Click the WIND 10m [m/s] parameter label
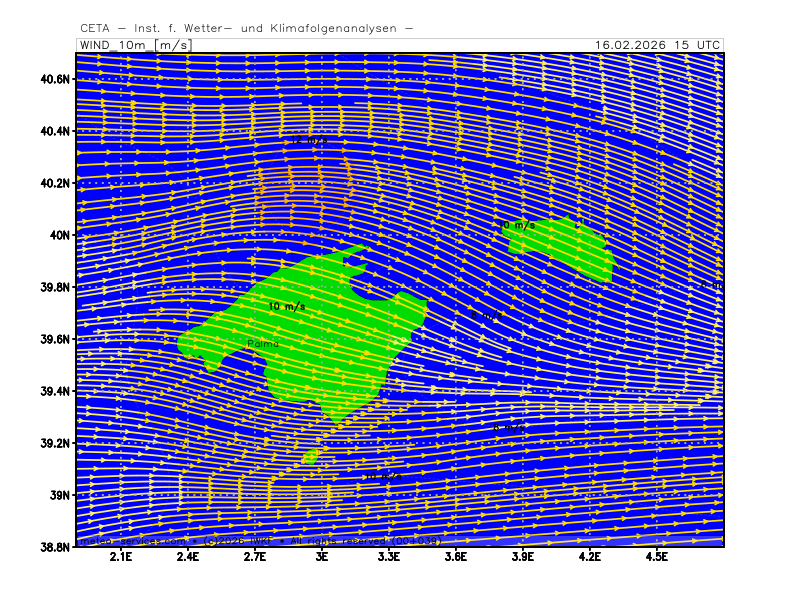 133,45
